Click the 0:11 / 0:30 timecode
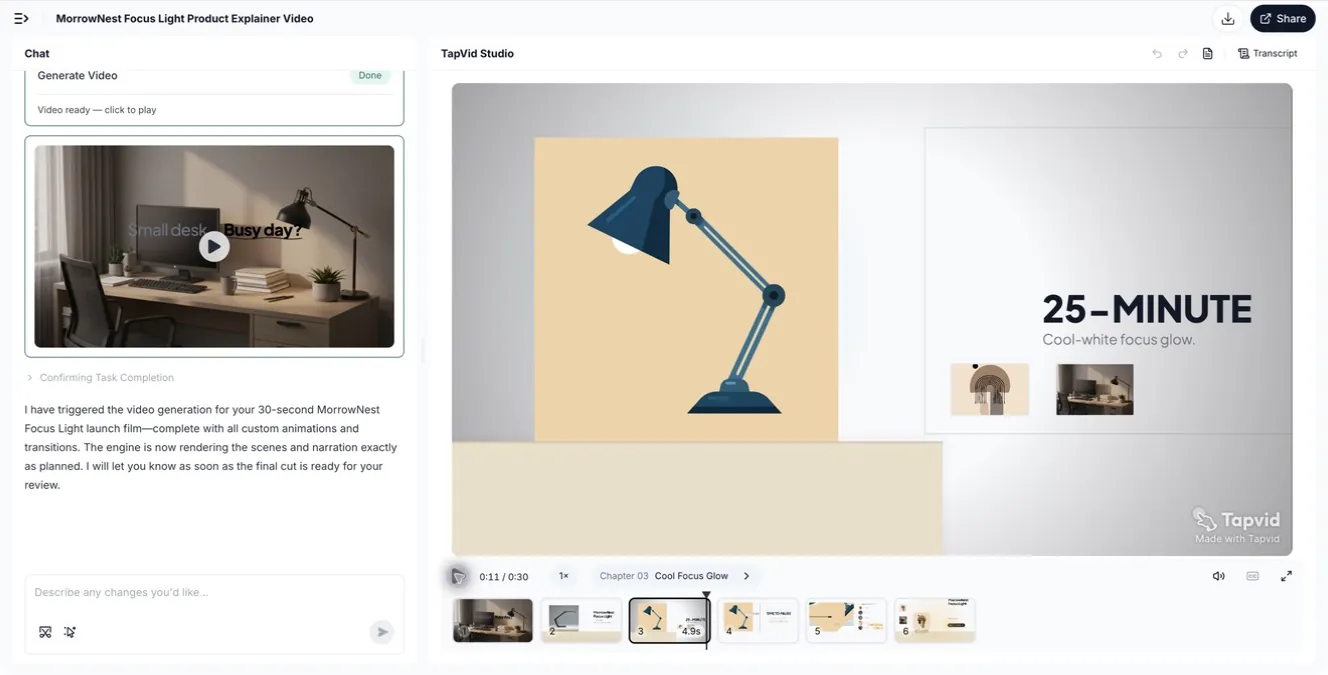This screenshot has height=675, width=1328. point(504,577)
